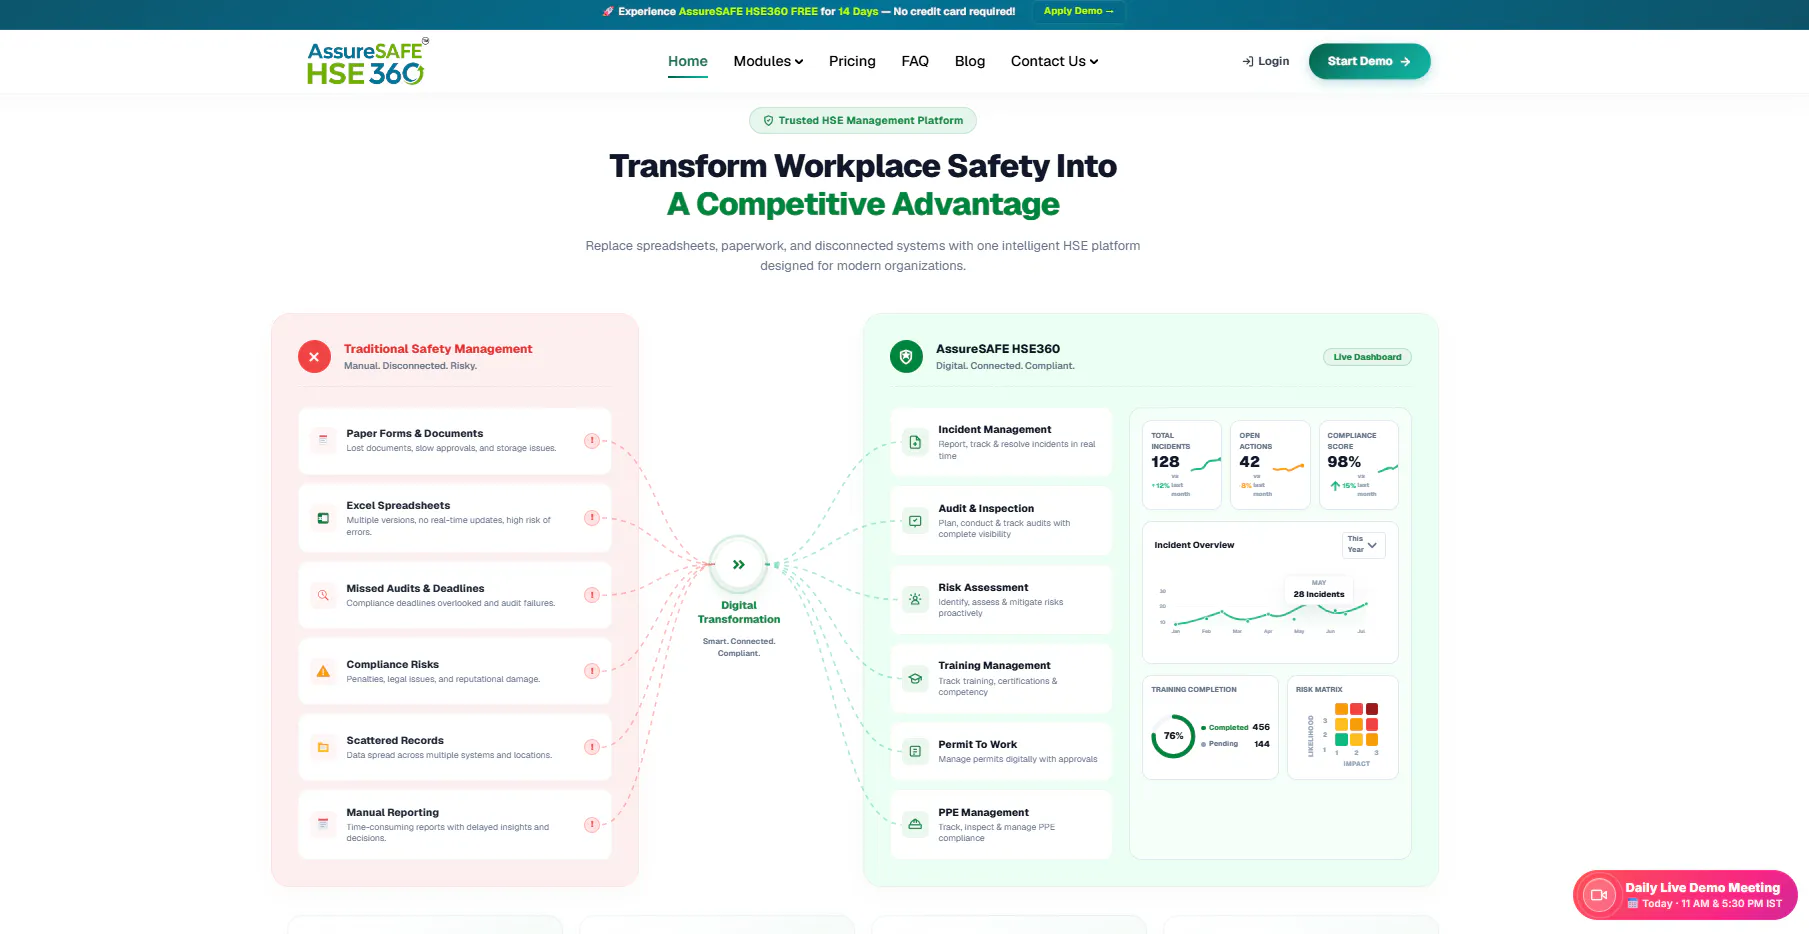Click the Trusted HSE Management Platform badge
Image resolution: width=1809 pixels, height=934 pixels.
click(x=863, y=120)
